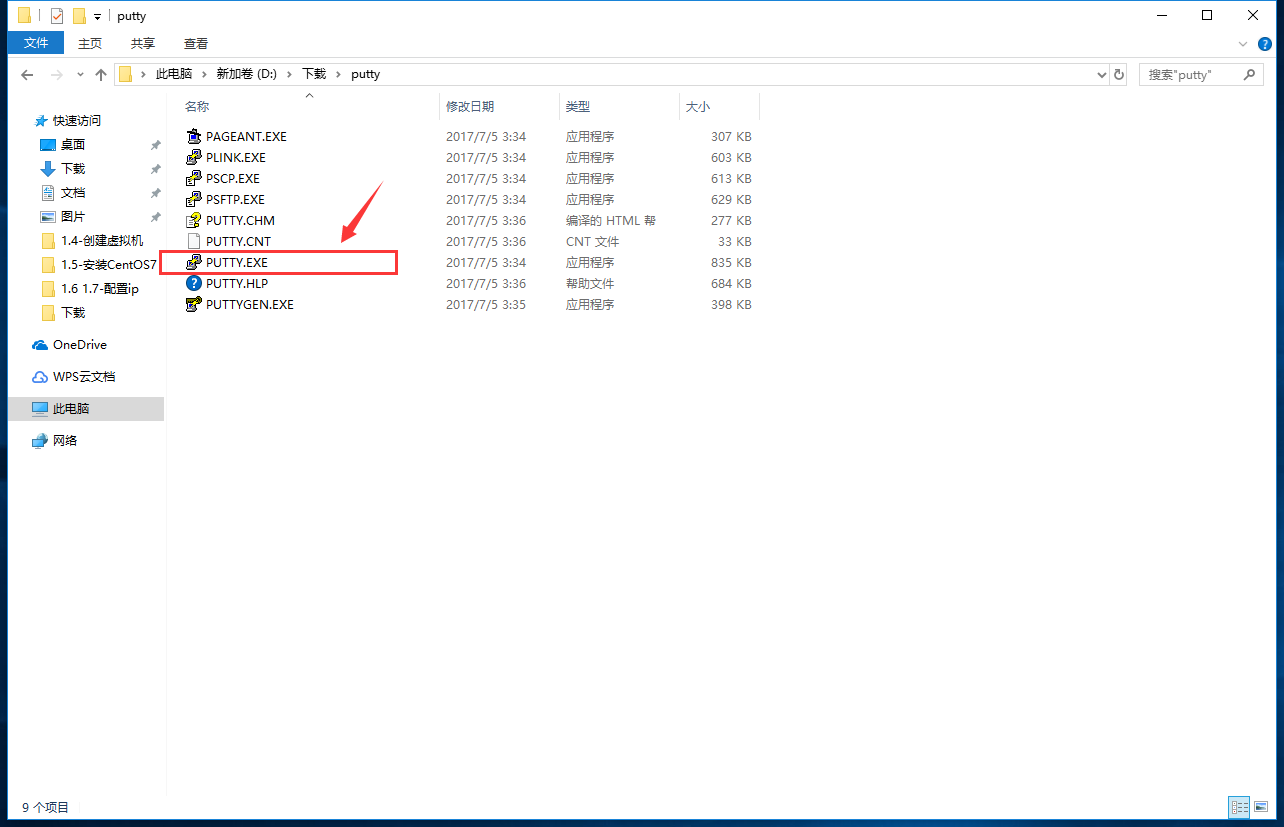Refresh the putty folder view

(x=1119, y=74)
